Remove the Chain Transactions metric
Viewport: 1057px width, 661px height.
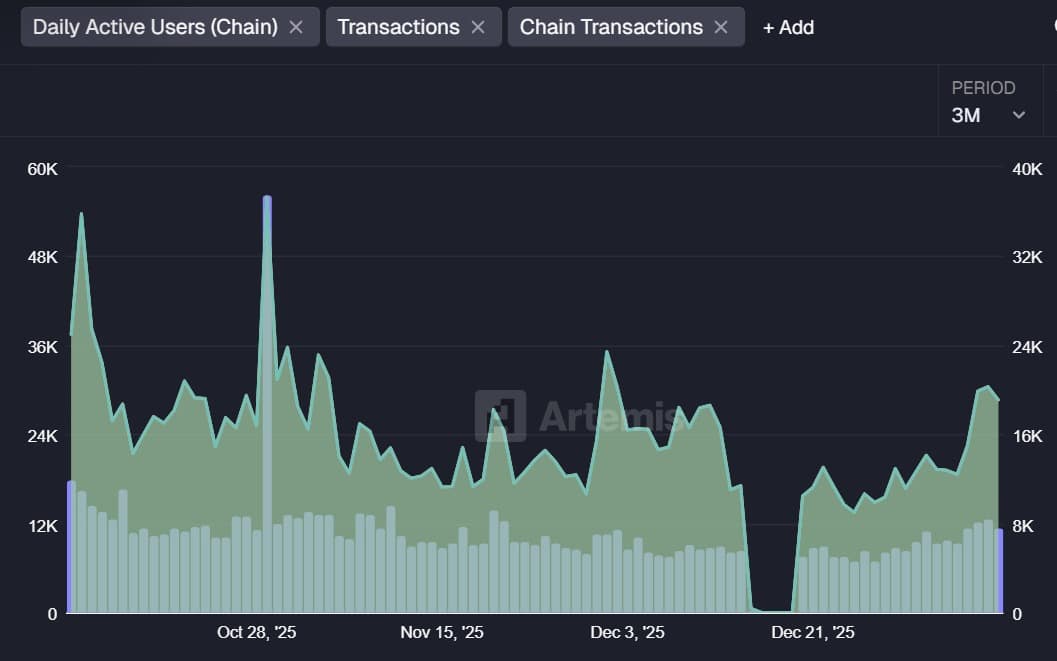pyautogui.click(x=720, y=27)
